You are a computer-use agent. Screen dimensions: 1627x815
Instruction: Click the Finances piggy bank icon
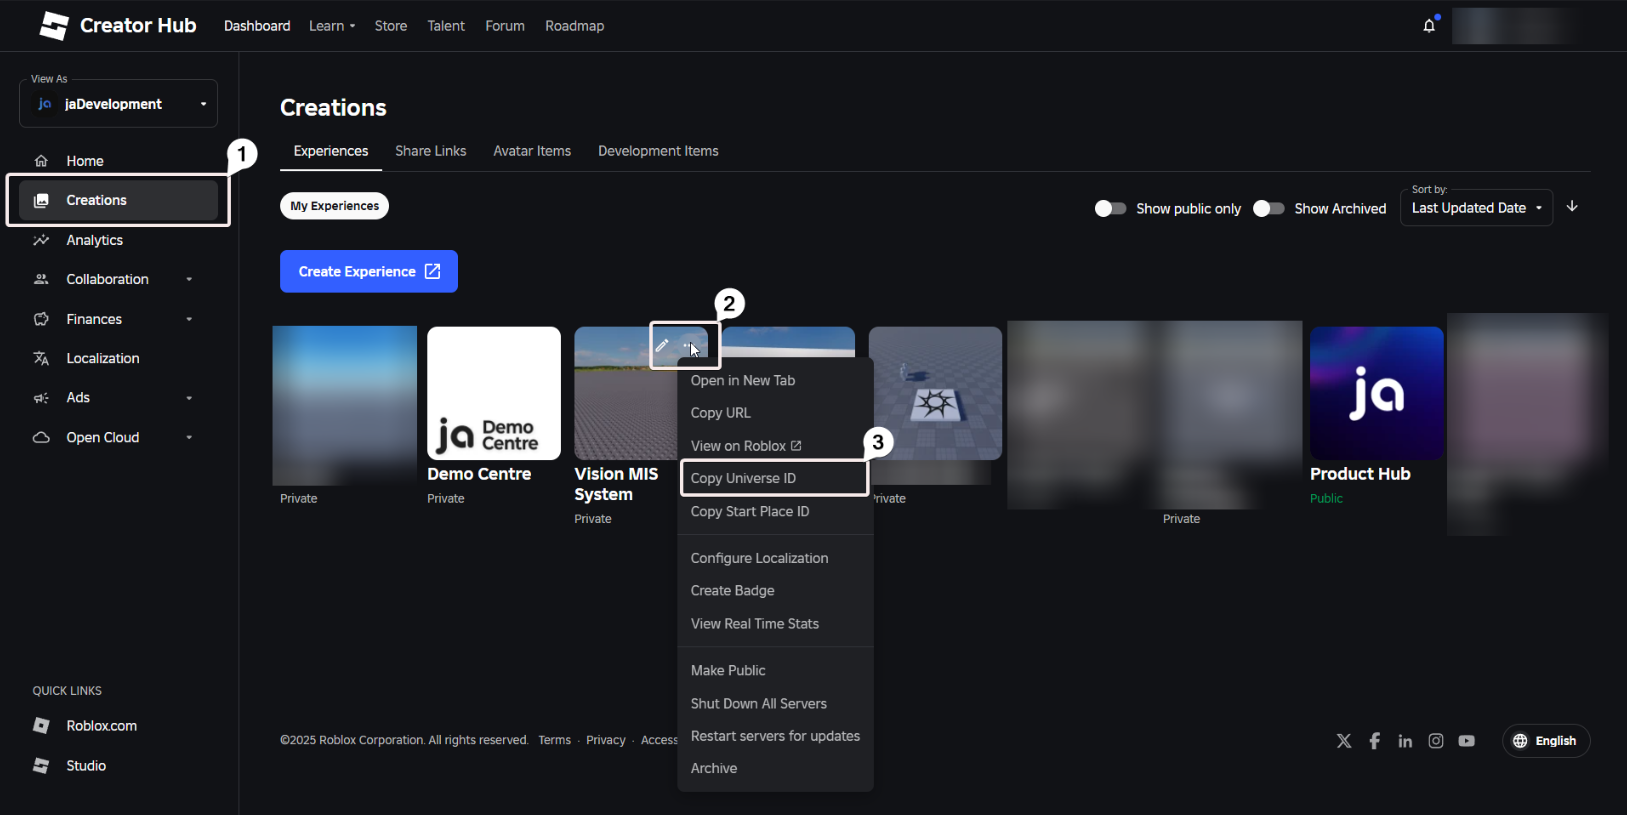41,319
